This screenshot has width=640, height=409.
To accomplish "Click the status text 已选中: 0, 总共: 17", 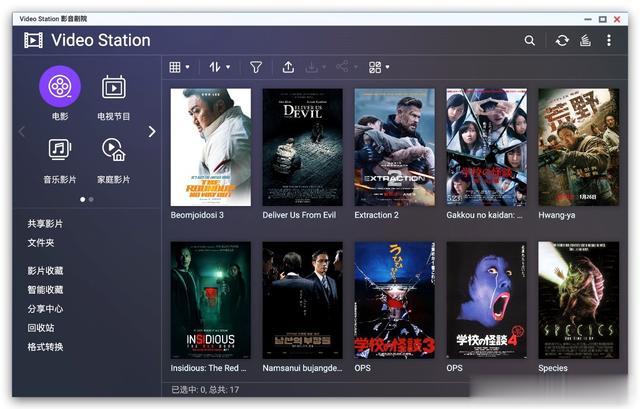I will (205, 390).
